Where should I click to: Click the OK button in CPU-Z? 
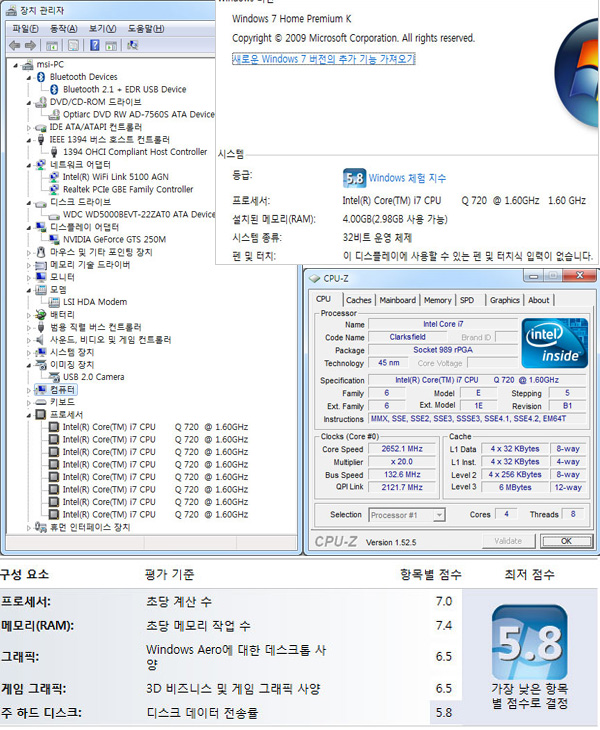566,541
